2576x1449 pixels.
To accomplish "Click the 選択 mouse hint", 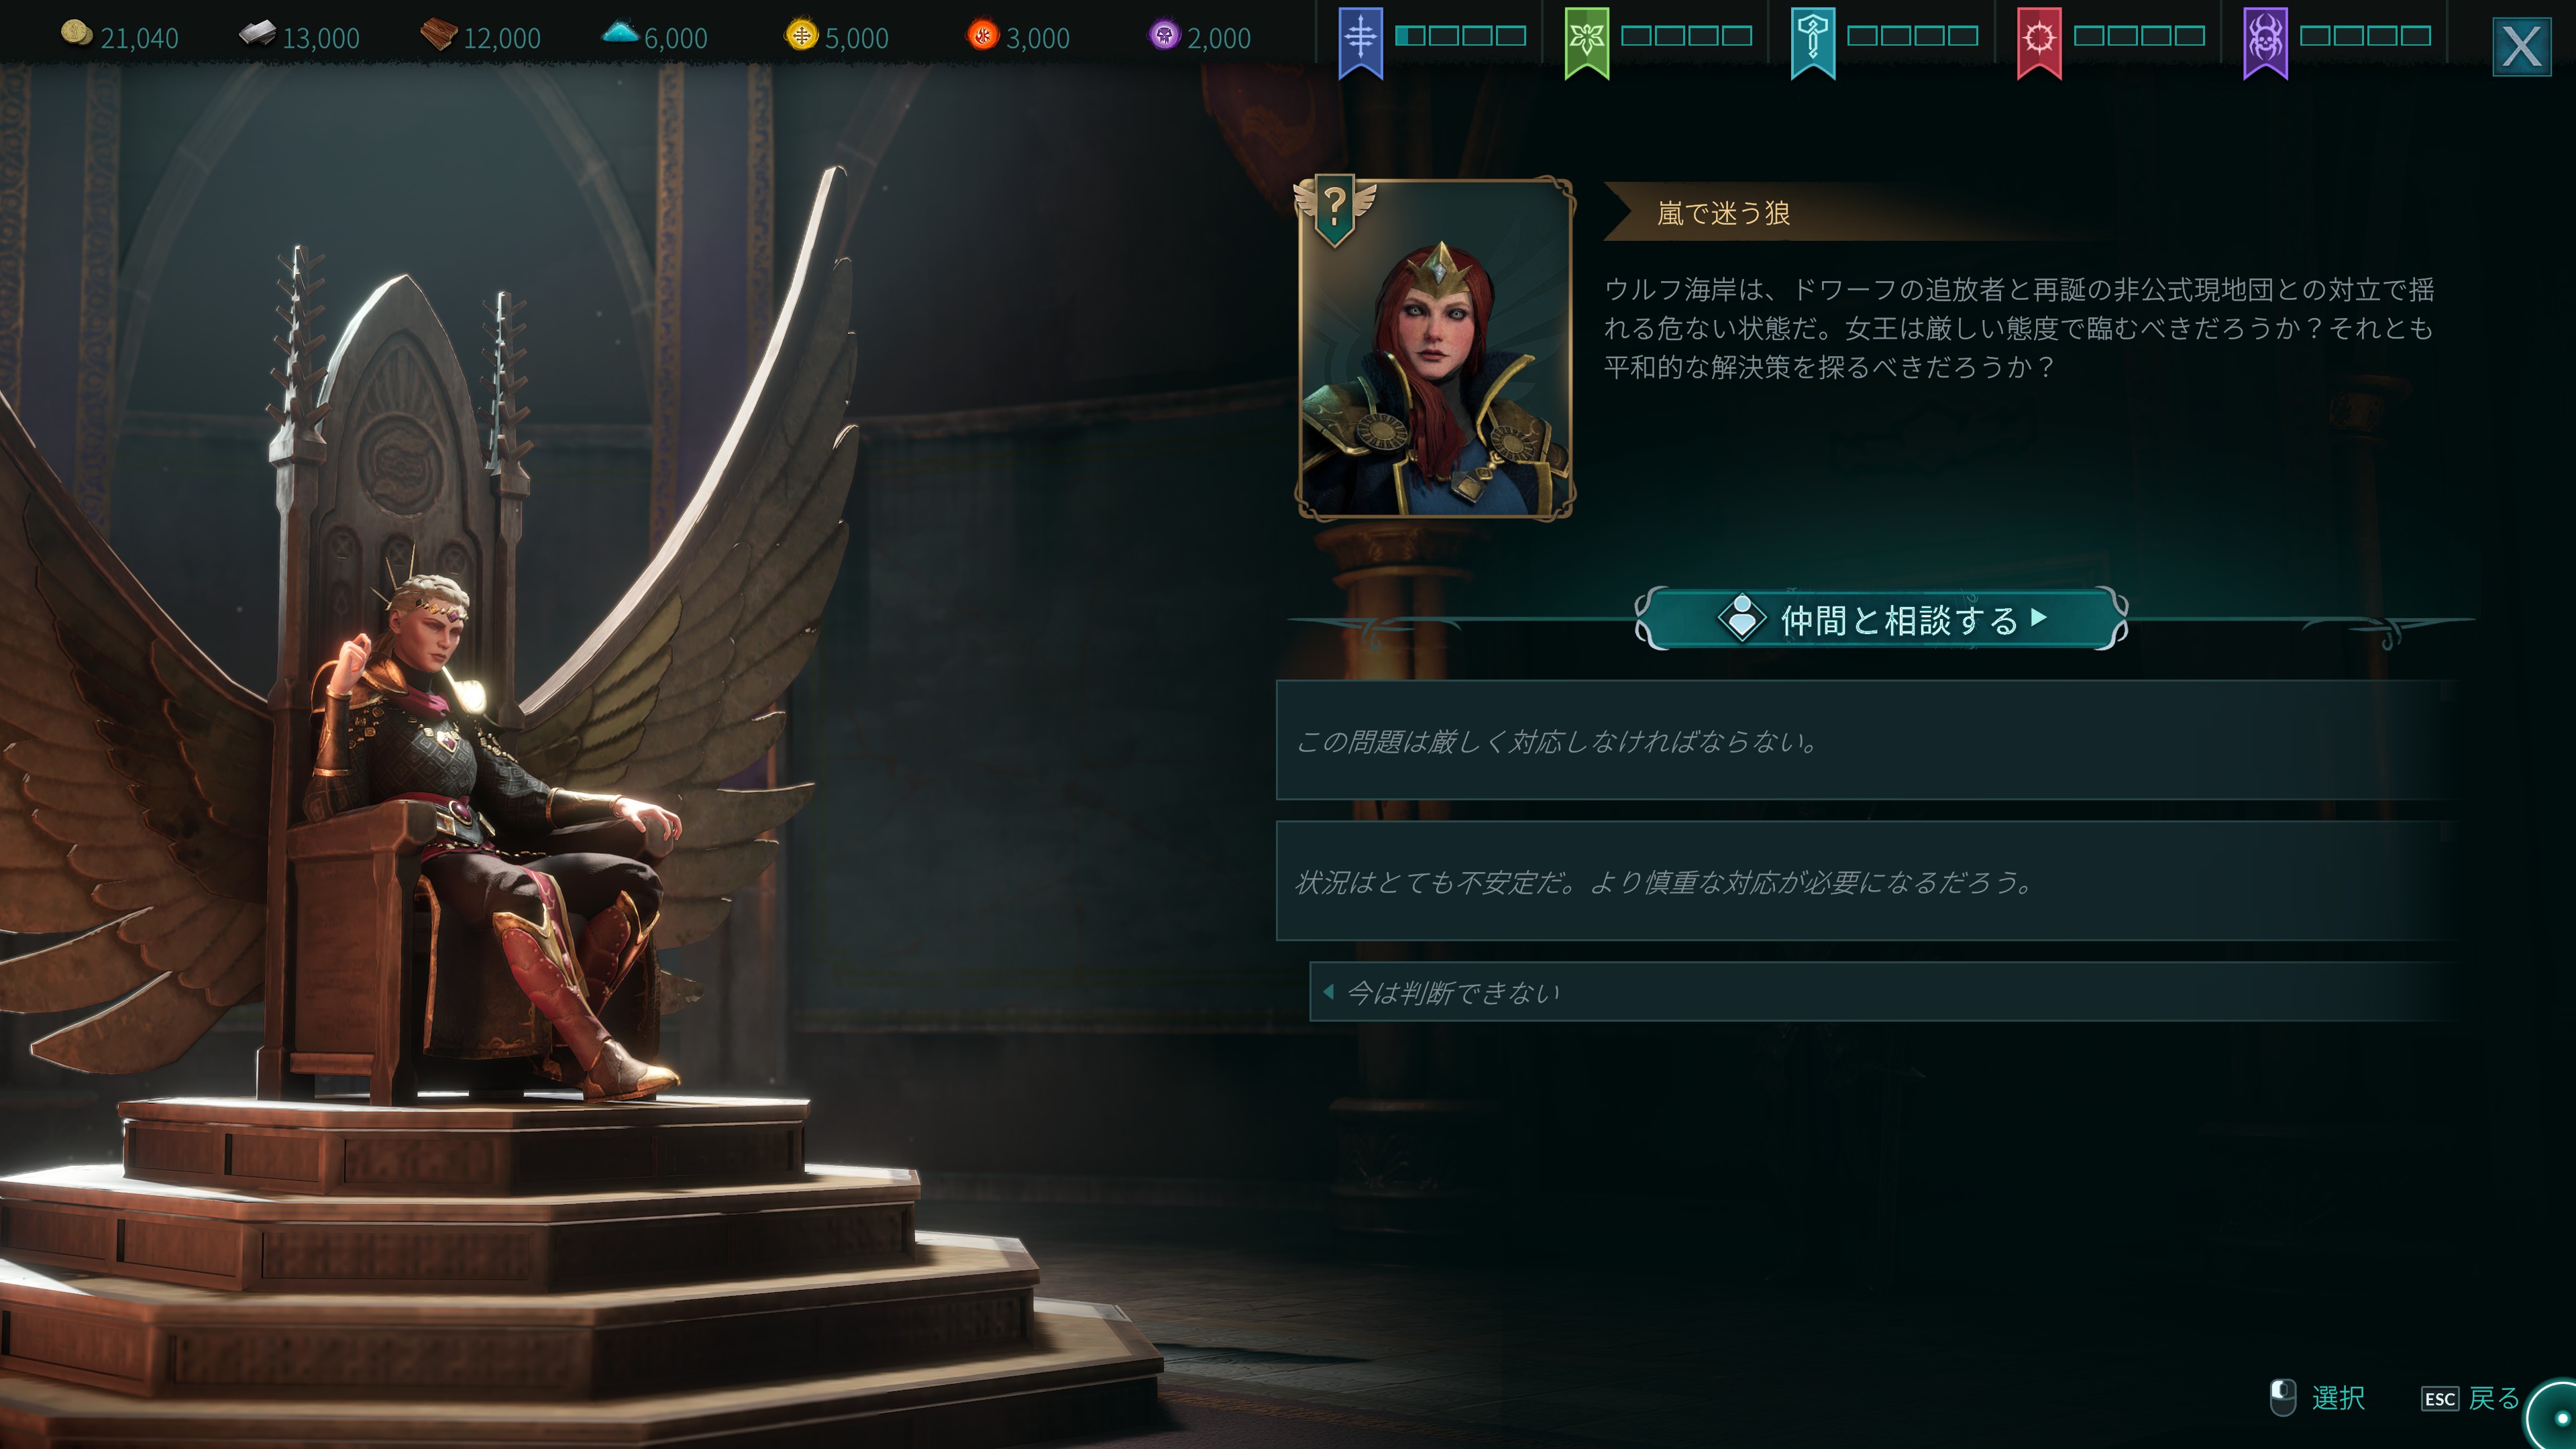I will (2317, 1398).
